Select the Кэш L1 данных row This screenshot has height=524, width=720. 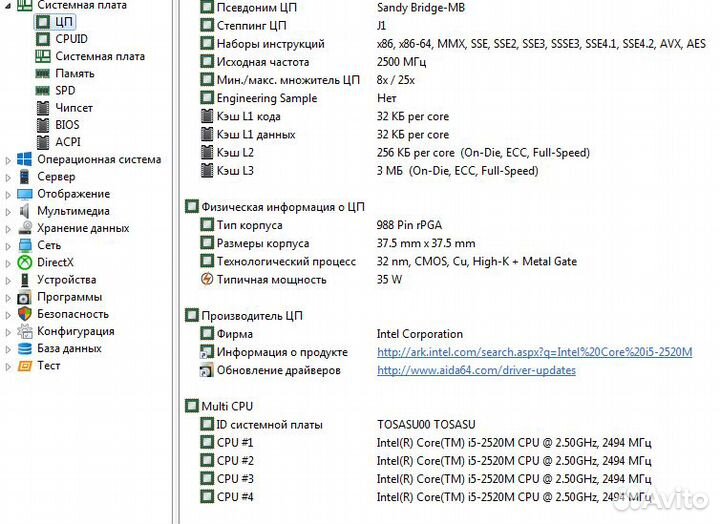(x=325, y=135)
